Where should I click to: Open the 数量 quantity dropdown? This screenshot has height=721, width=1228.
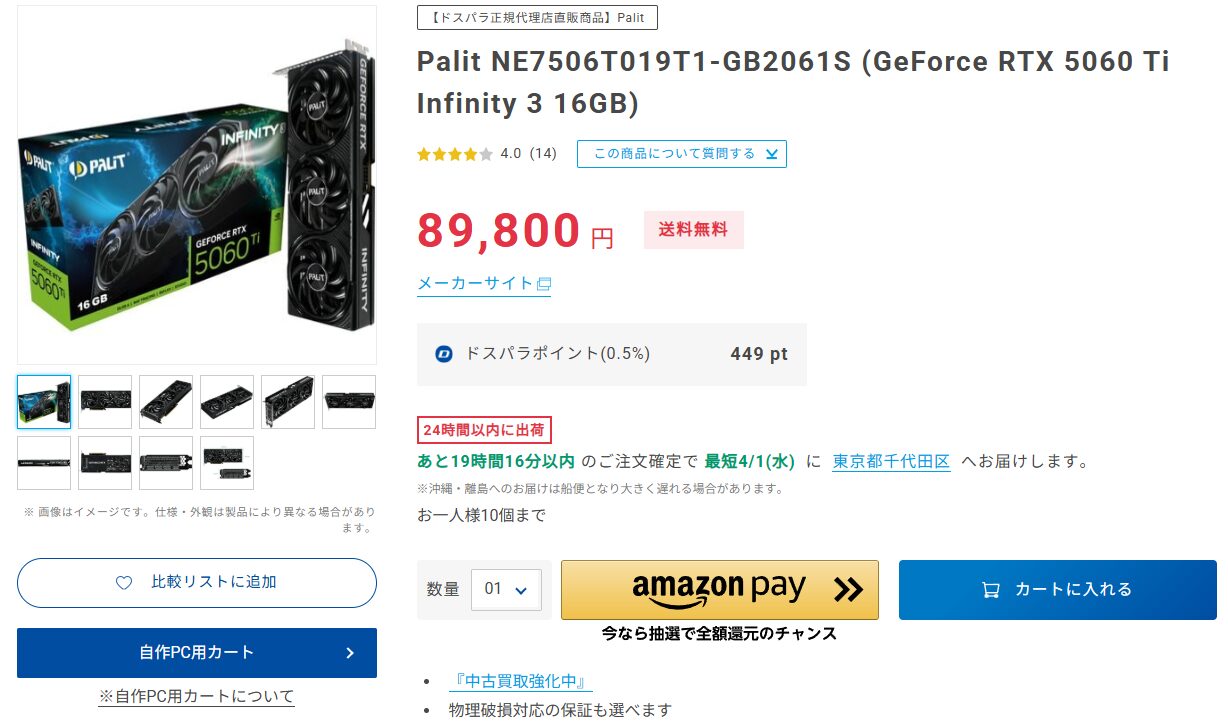(506, 590)
